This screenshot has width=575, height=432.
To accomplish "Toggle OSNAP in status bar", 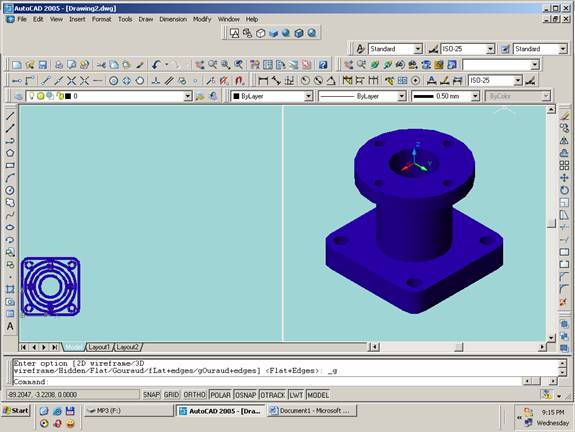I will tap(245, 395).
